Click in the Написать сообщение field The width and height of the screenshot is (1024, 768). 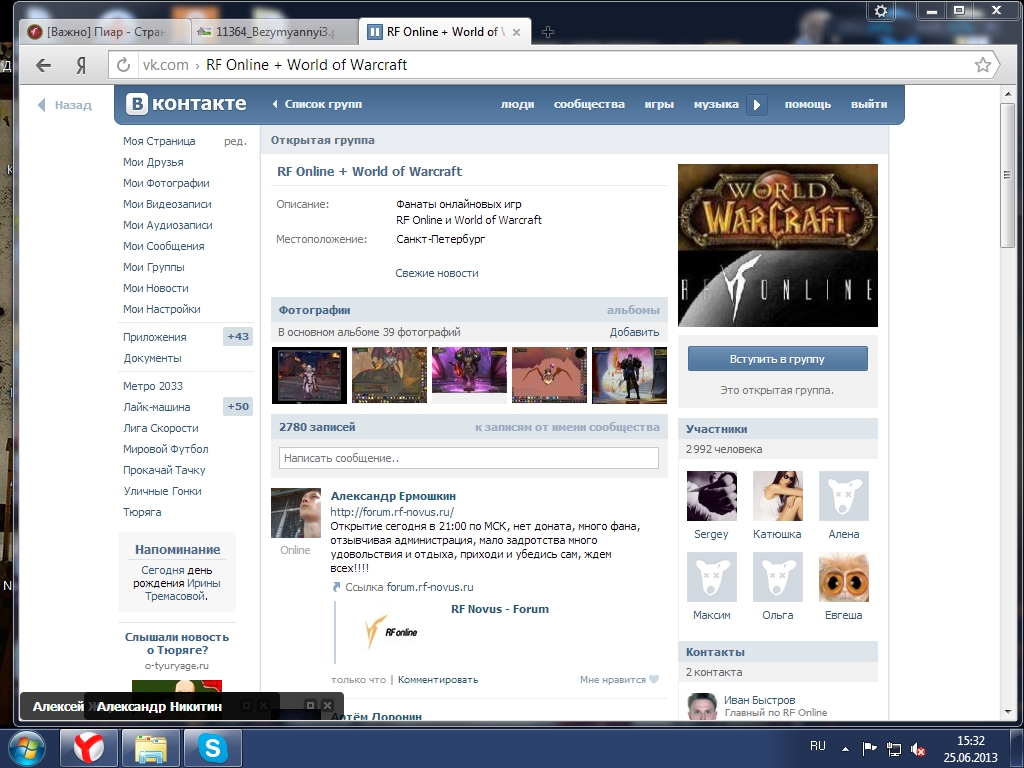click(468, 458)
